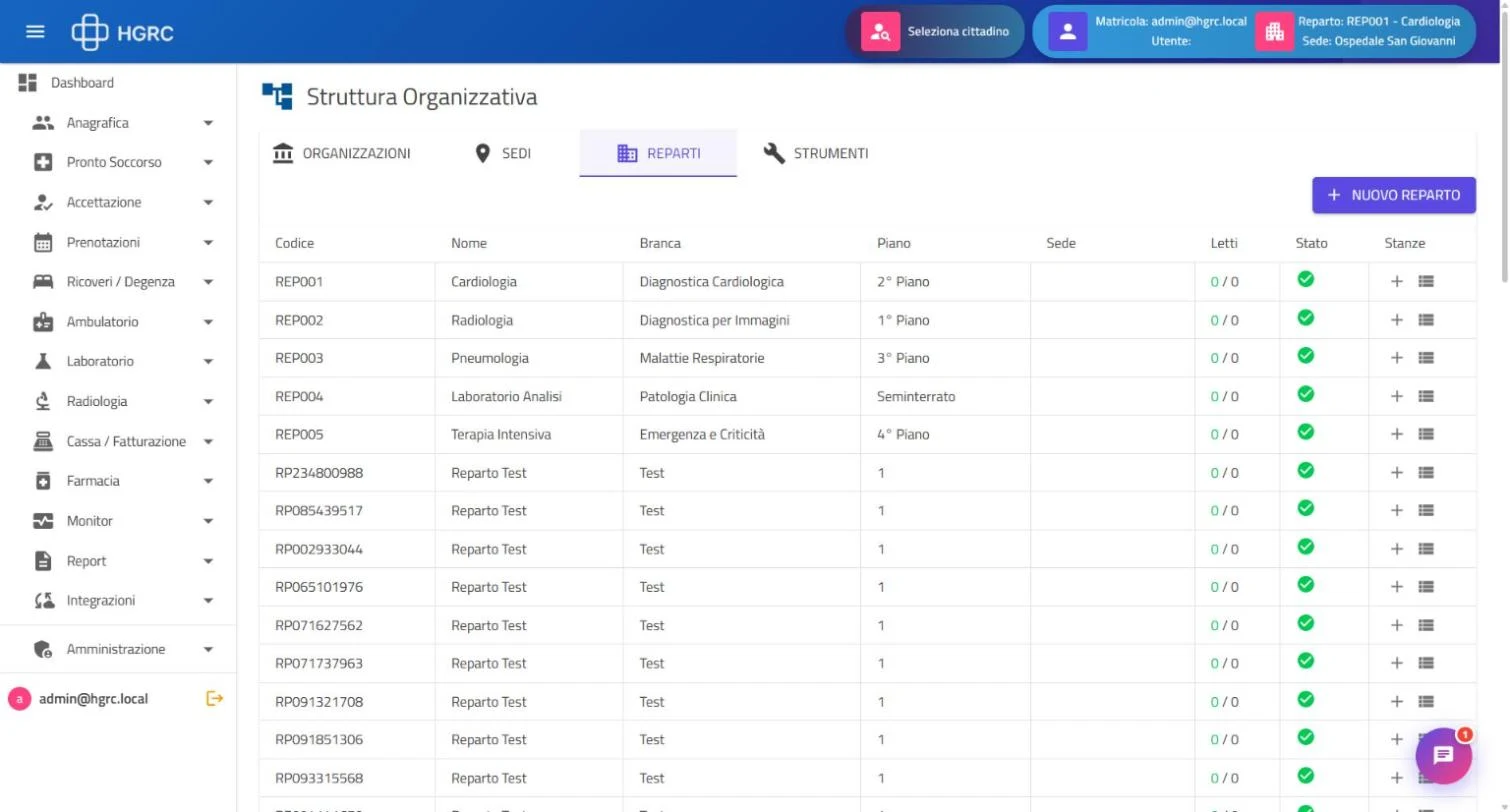Click the department building icon in header

click(x=1274, y=32)
